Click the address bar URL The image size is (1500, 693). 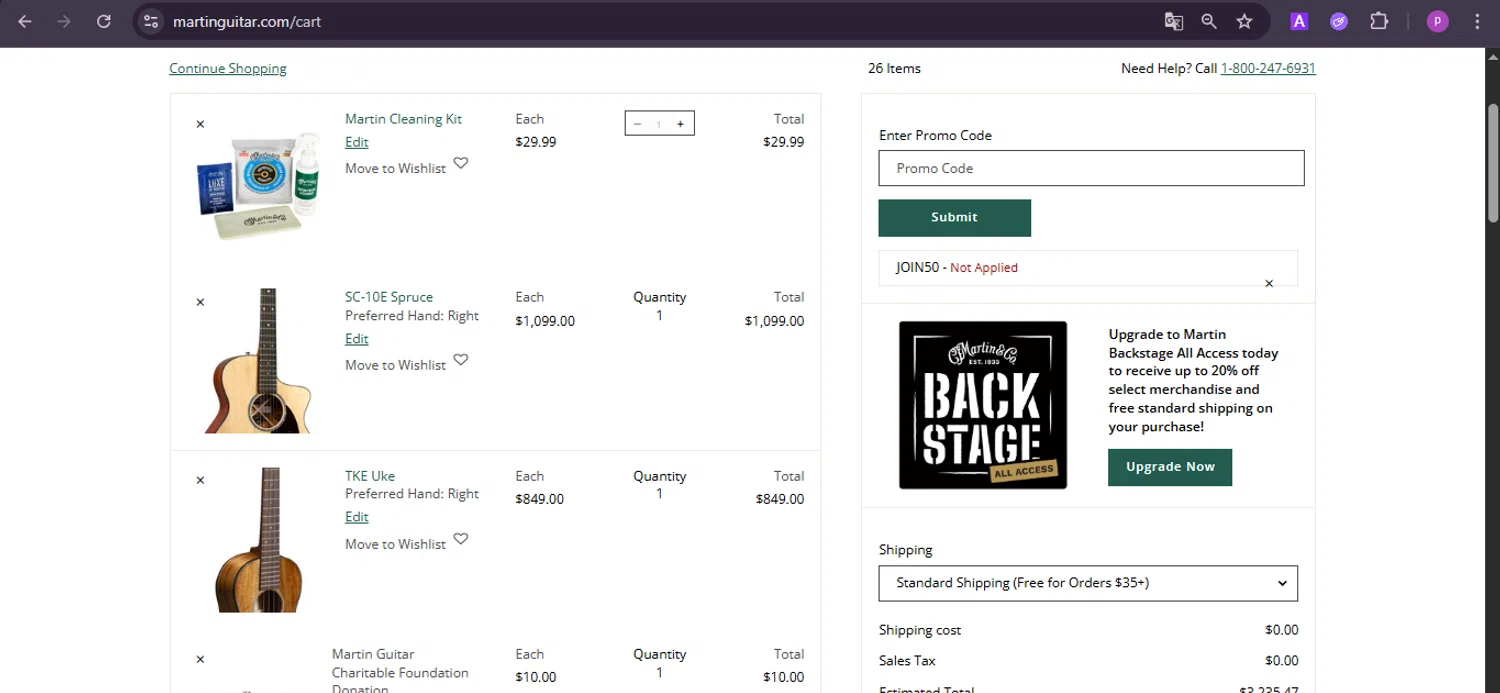point(246,21)
